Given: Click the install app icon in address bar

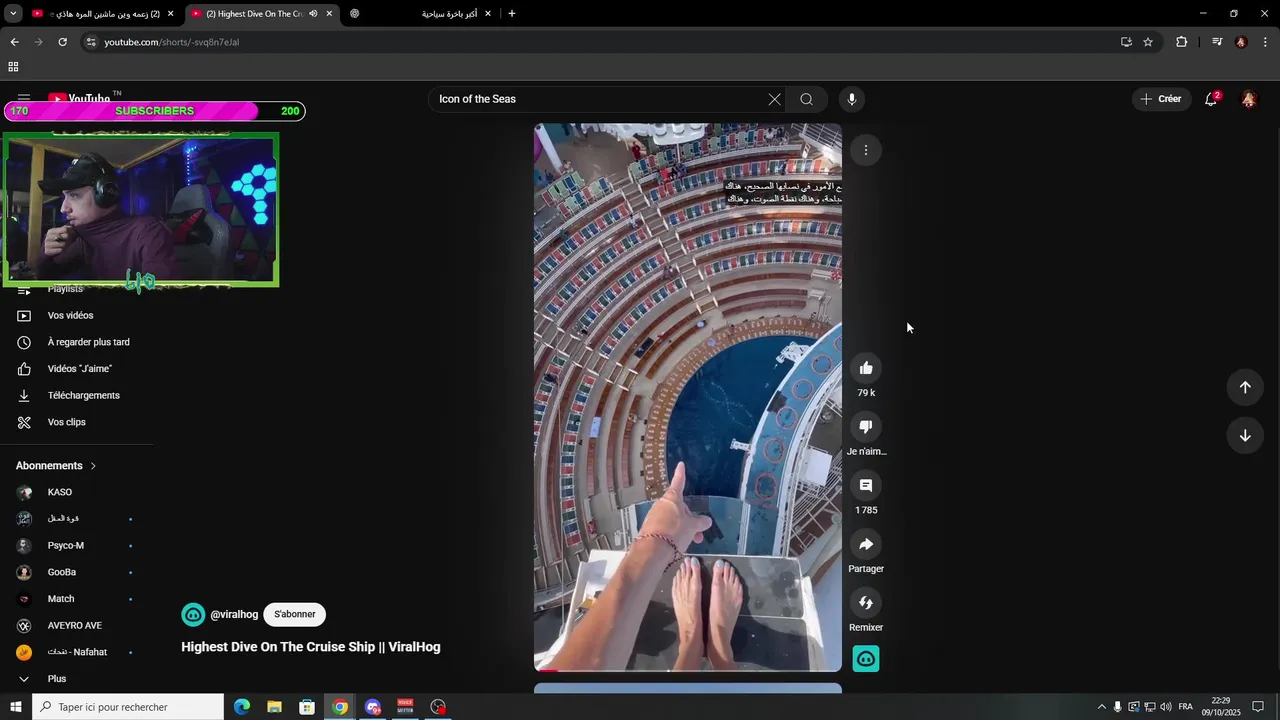Looking at the screenshot, I should coord(1126,42).
